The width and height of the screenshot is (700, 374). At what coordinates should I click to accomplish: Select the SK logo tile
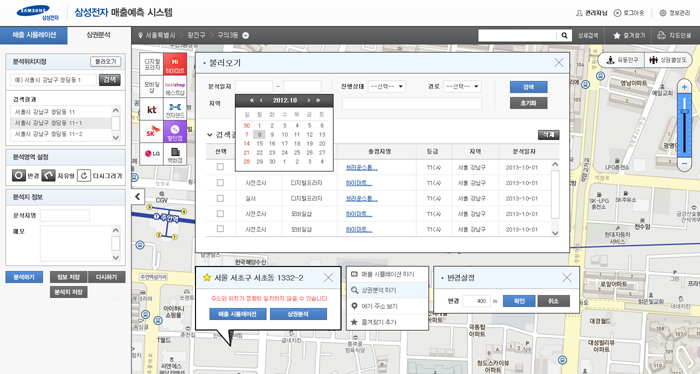pos(152,132)
